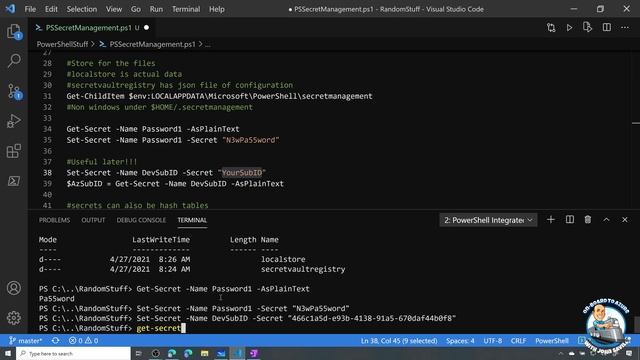Open the PowerShell Command Explorer icon
The image size is (640, 360).
14,181
